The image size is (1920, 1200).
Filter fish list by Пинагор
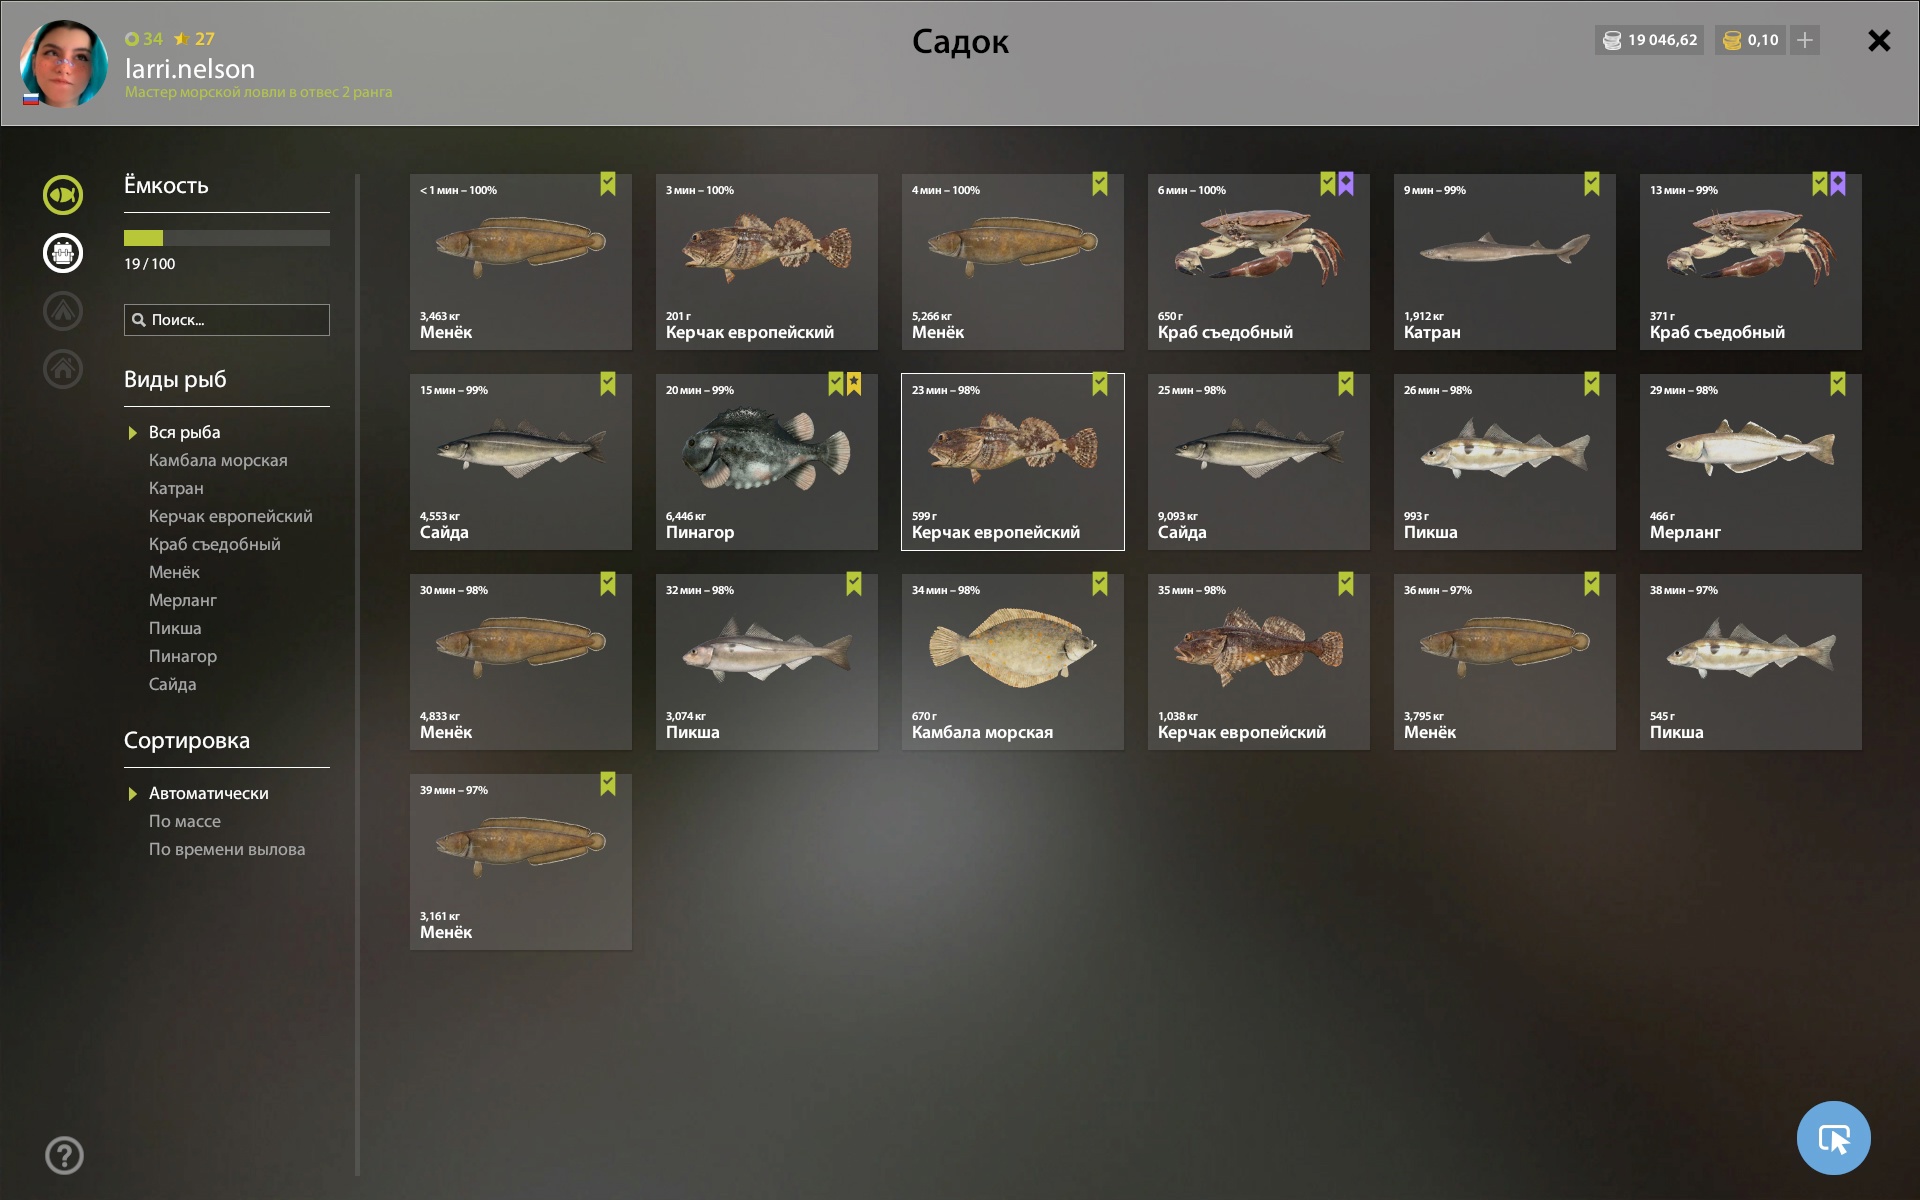(183, 656)
